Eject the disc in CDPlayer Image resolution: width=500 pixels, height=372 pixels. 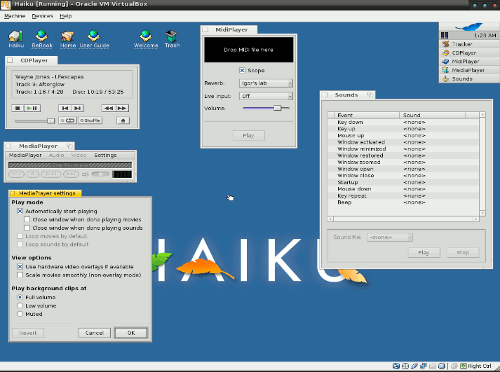pos(123,120)
